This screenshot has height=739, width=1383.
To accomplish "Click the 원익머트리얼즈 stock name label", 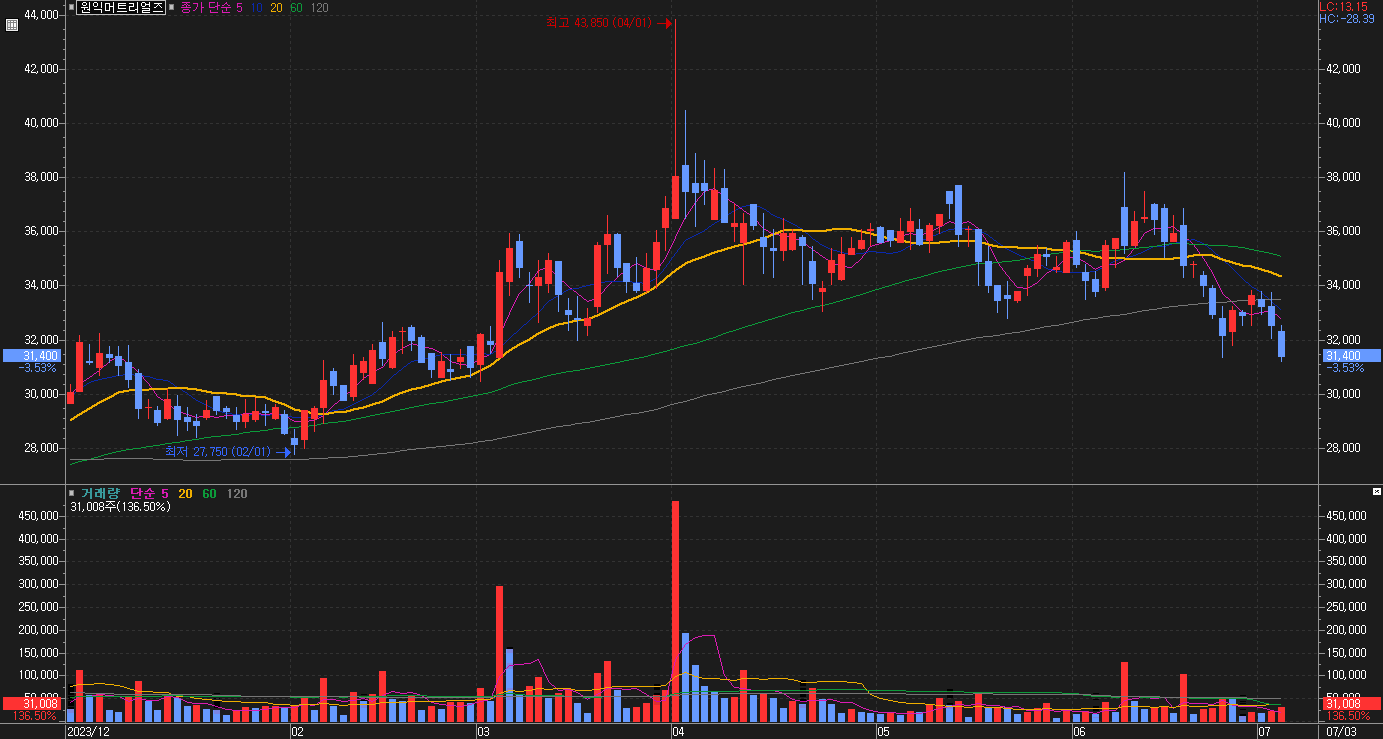I will pyautogui.click(x=119, y=7).
